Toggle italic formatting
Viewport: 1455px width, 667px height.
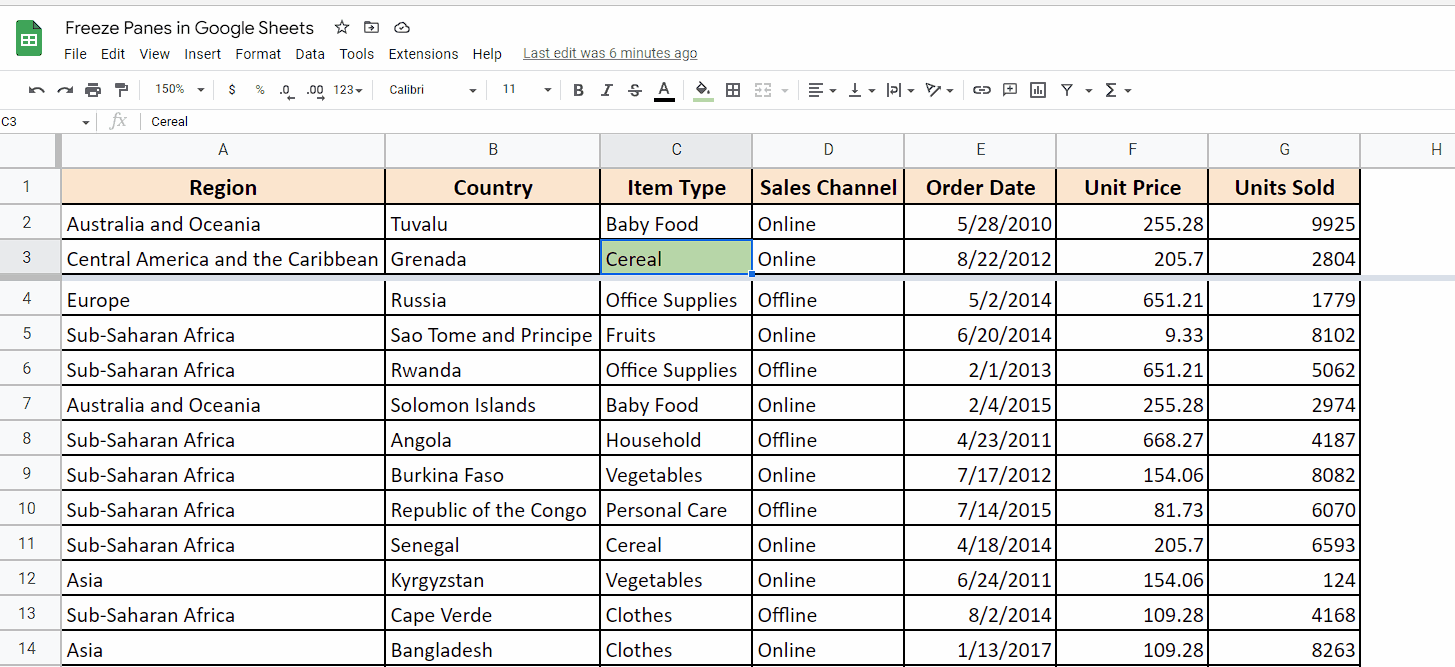607,89
